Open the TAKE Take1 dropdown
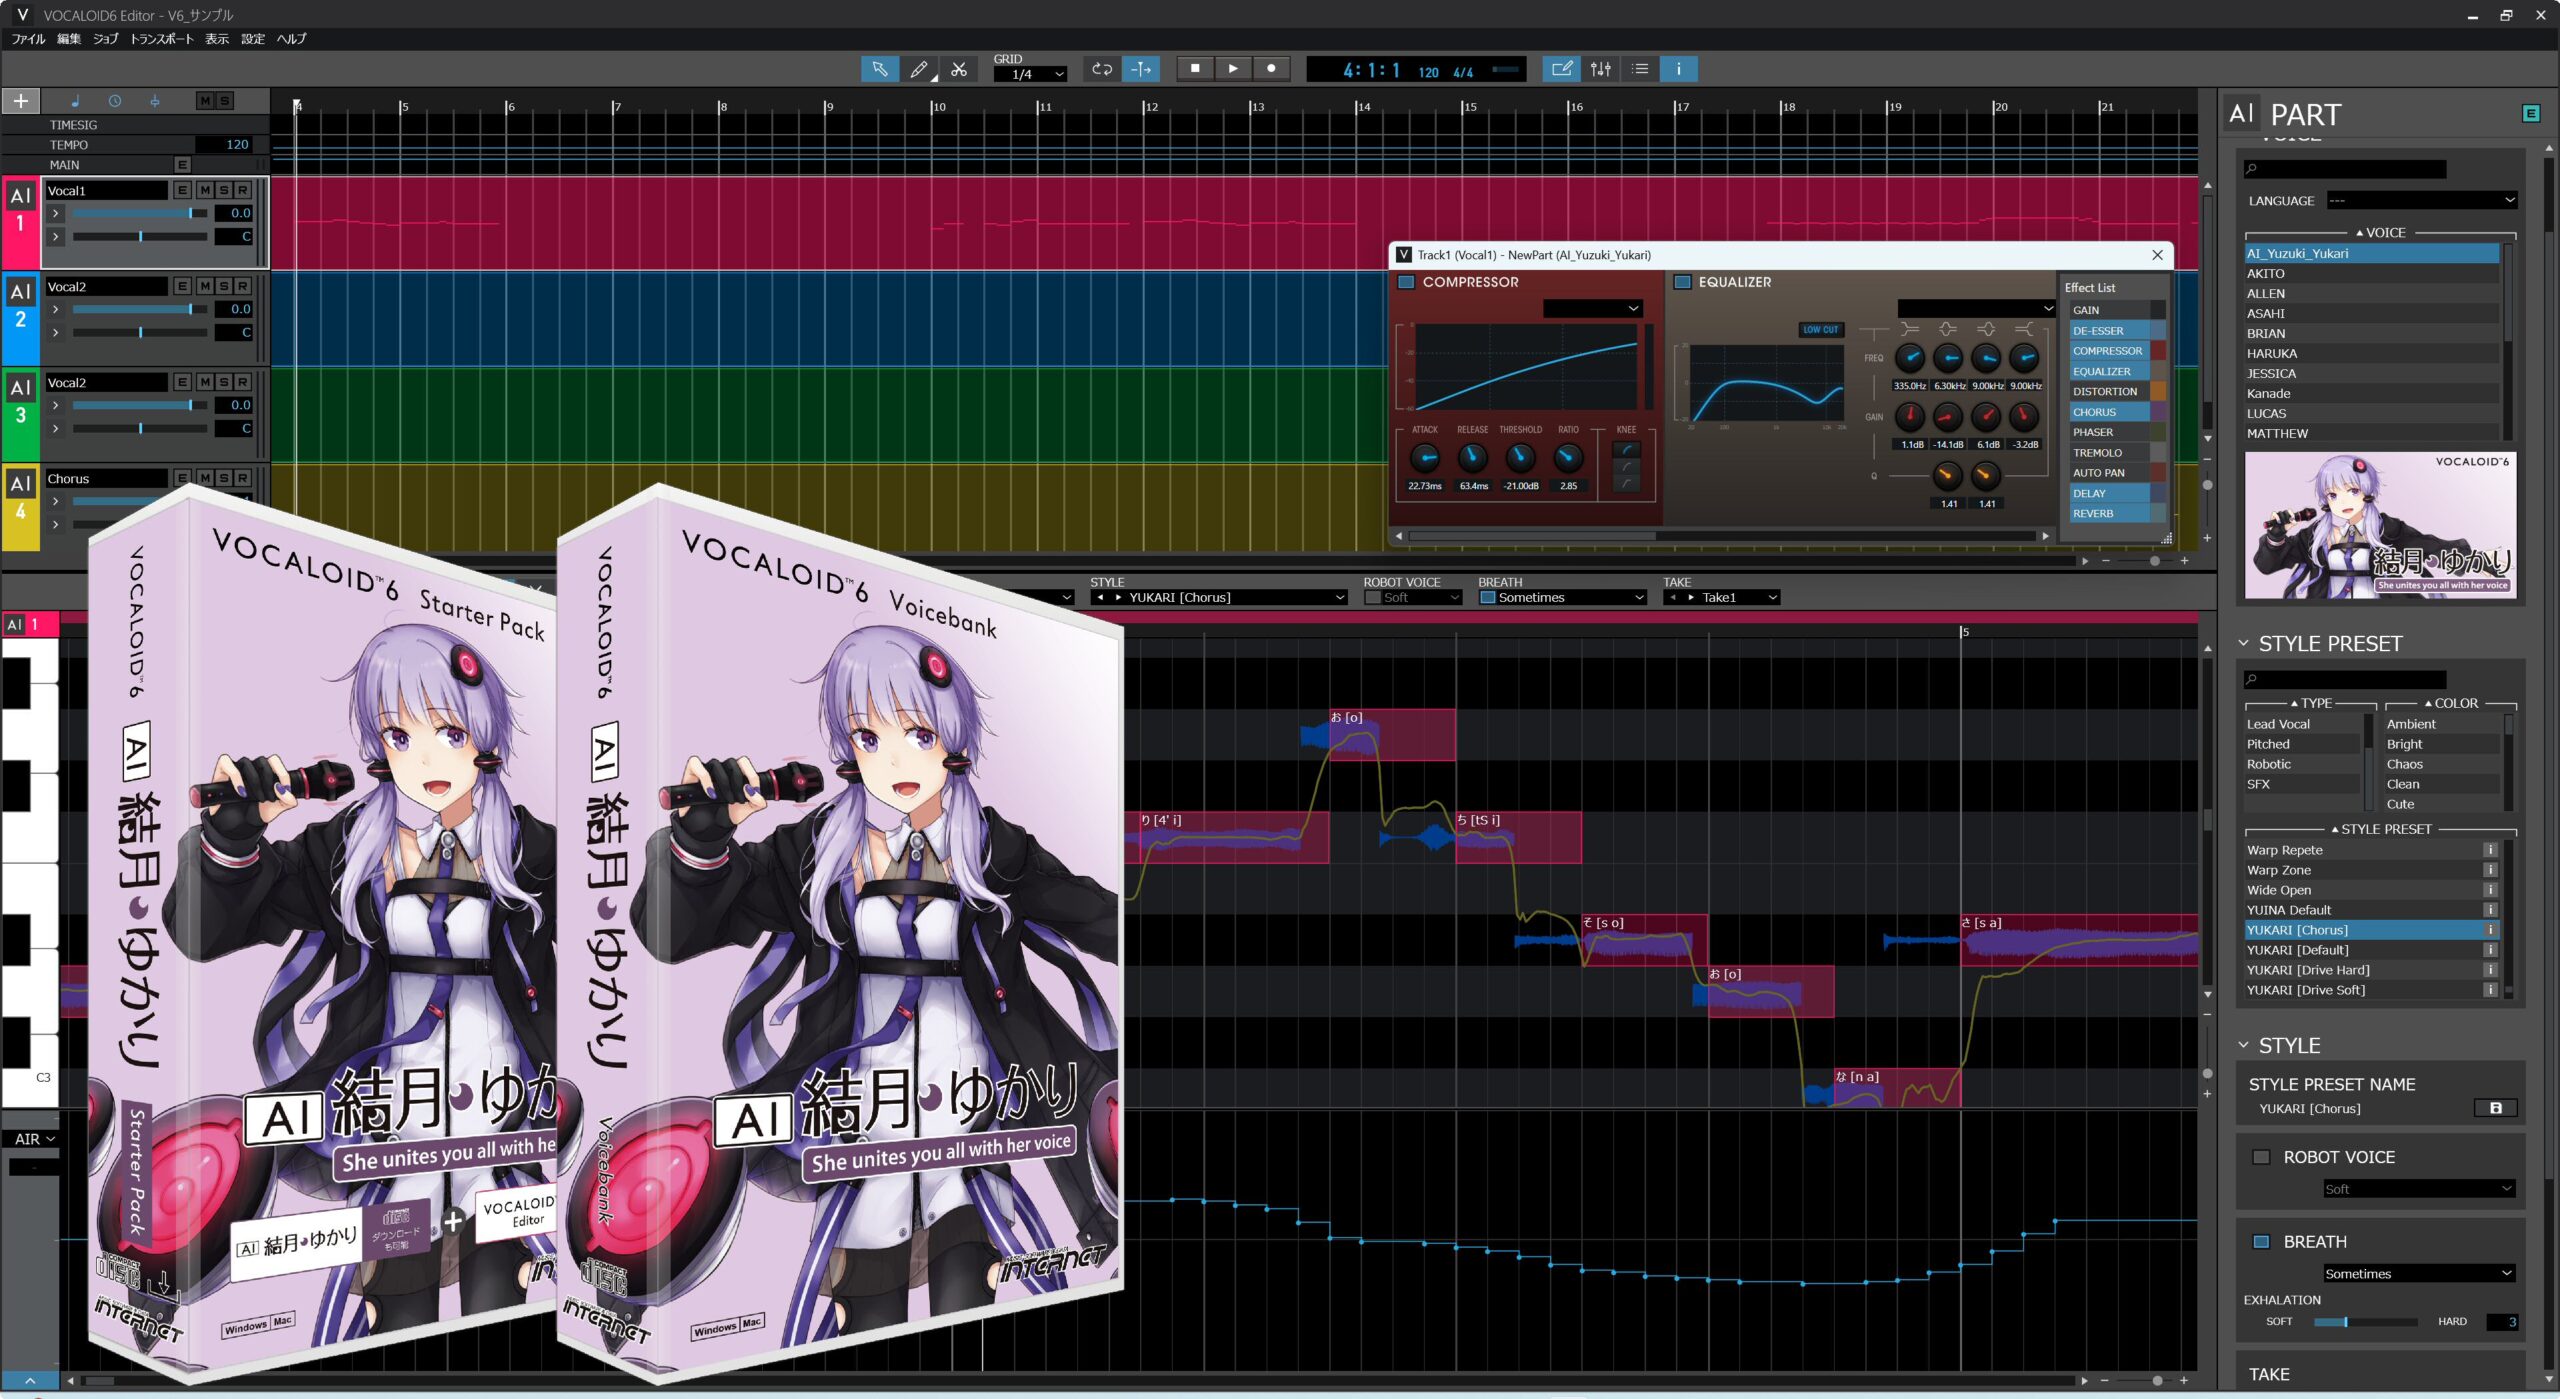Image resolution: width=2560 pixels, height=1399 pixels. [x=1721, y=597]
